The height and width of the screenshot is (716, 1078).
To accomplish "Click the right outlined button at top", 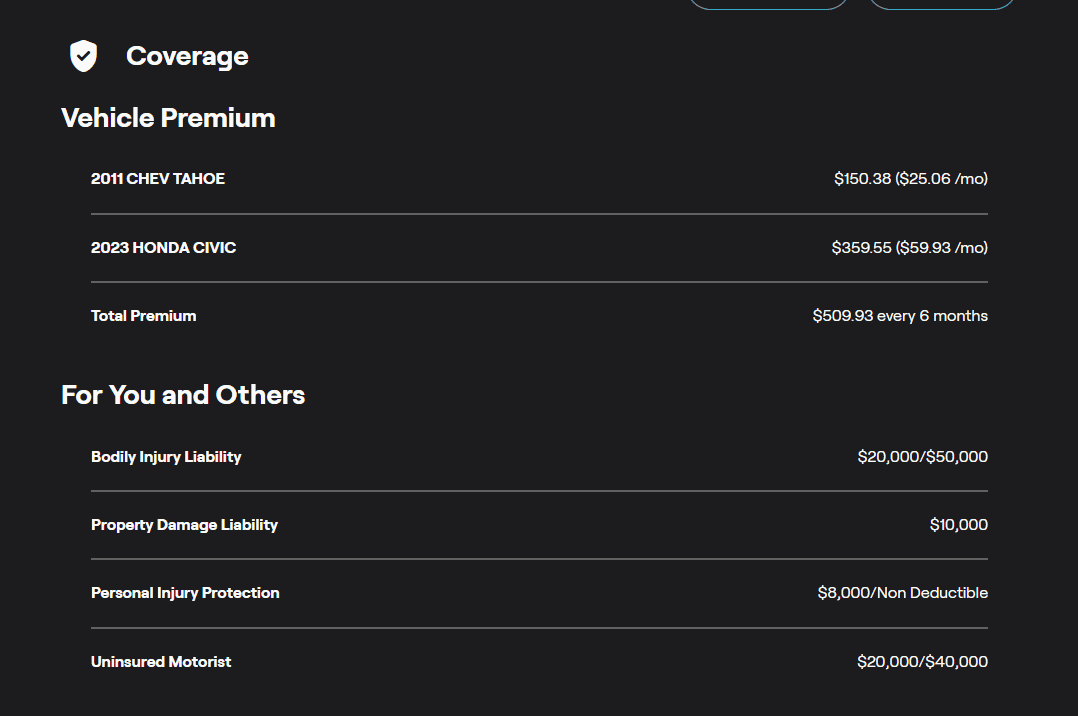I will [x=941, y=3].
